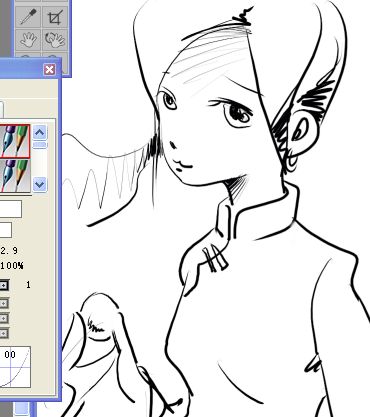Viewport: 370px width, 417px height.
Task: Select the Crop tool
Action: (x=55, y=16)
